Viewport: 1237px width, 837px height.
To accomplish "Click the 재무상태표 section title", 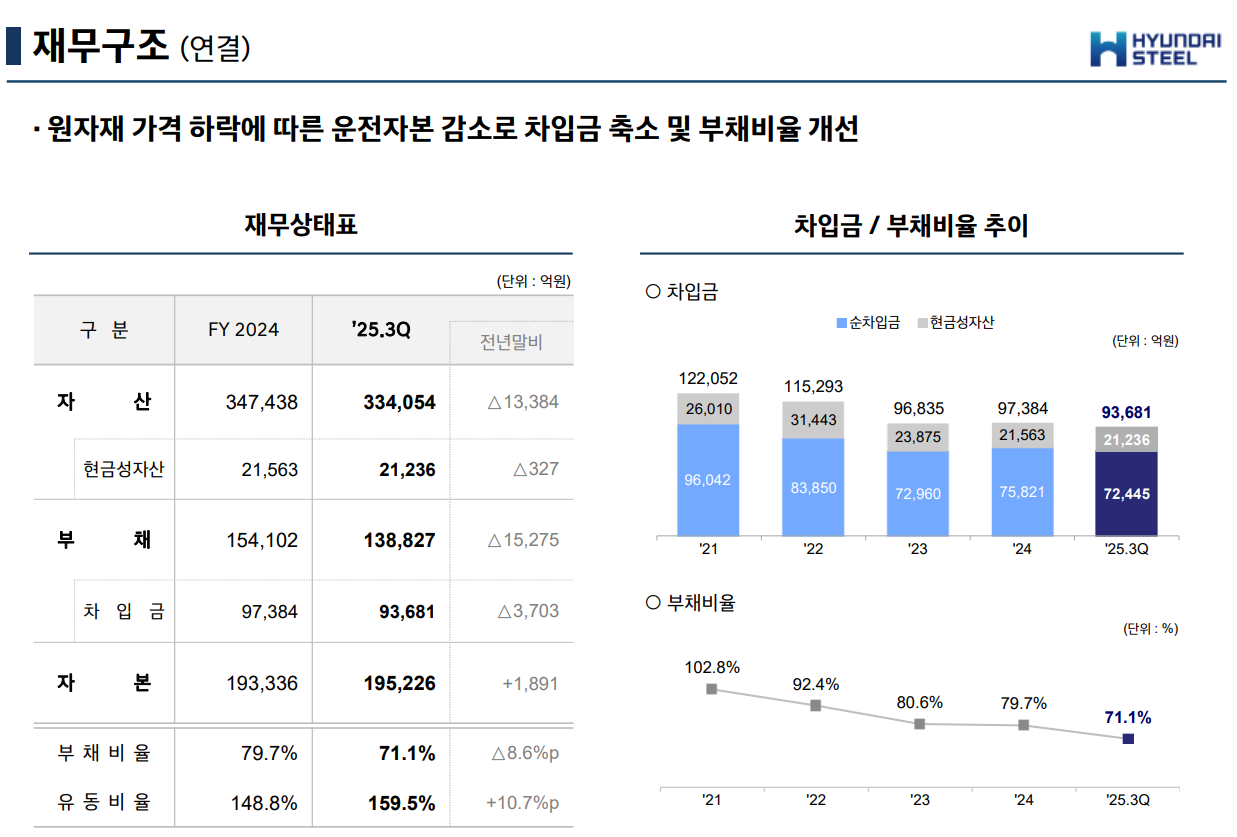I will 301,225.
